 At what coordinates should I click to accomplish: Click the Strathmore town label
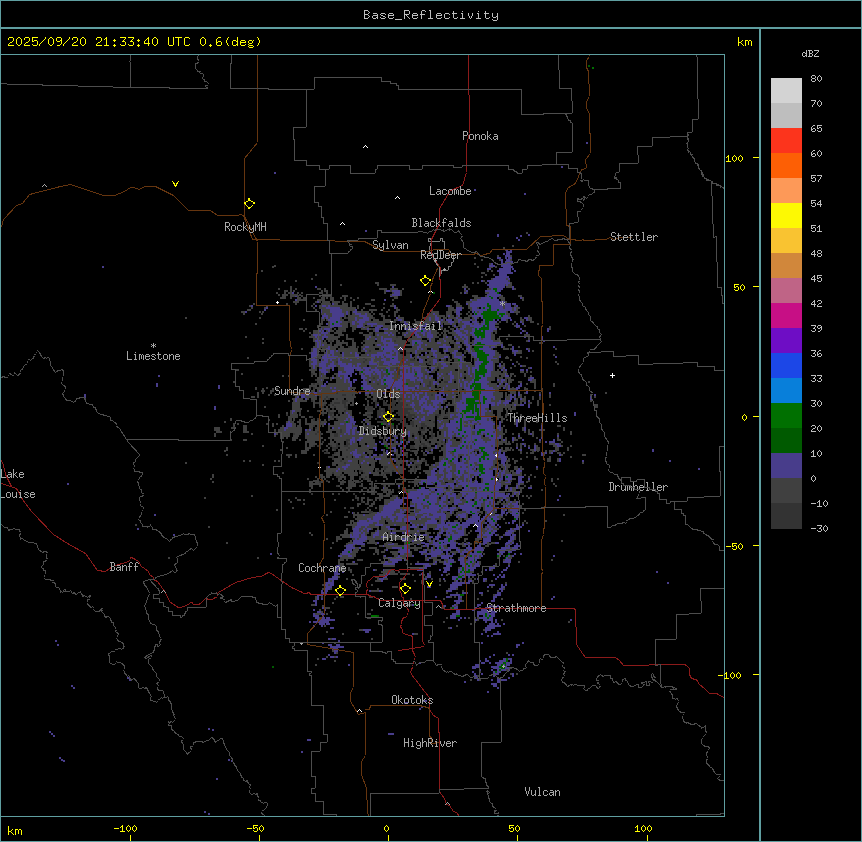click(x=516, y=608)
